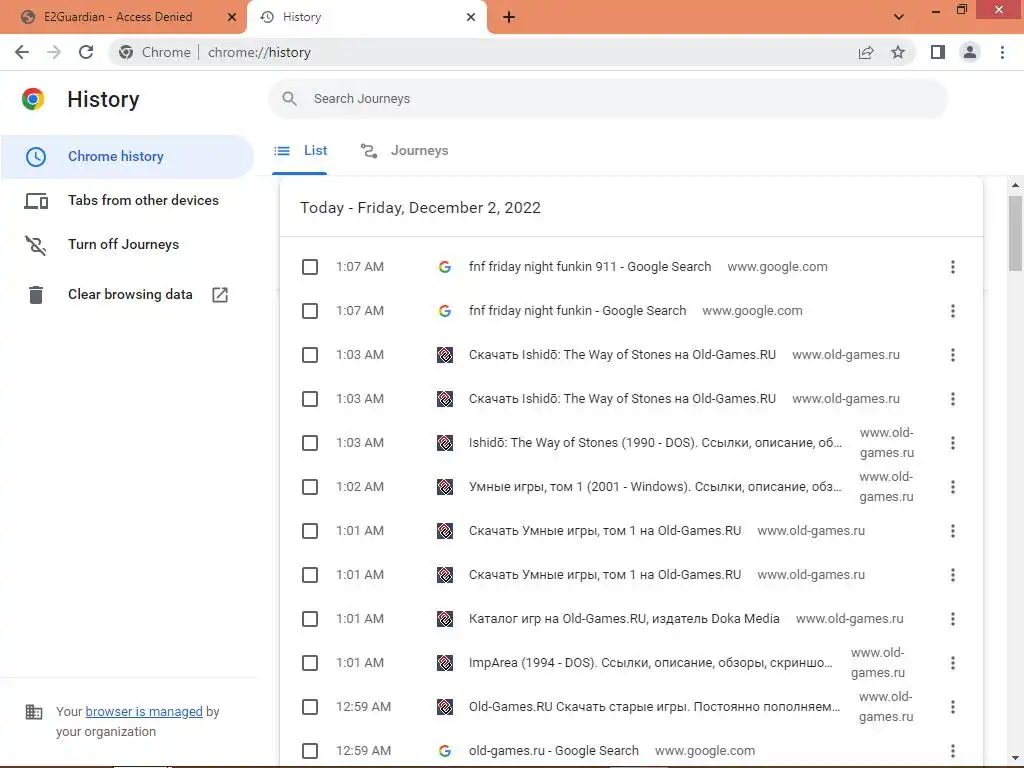Open the tab search chevron
The image size is (1024, 768).
899,17
